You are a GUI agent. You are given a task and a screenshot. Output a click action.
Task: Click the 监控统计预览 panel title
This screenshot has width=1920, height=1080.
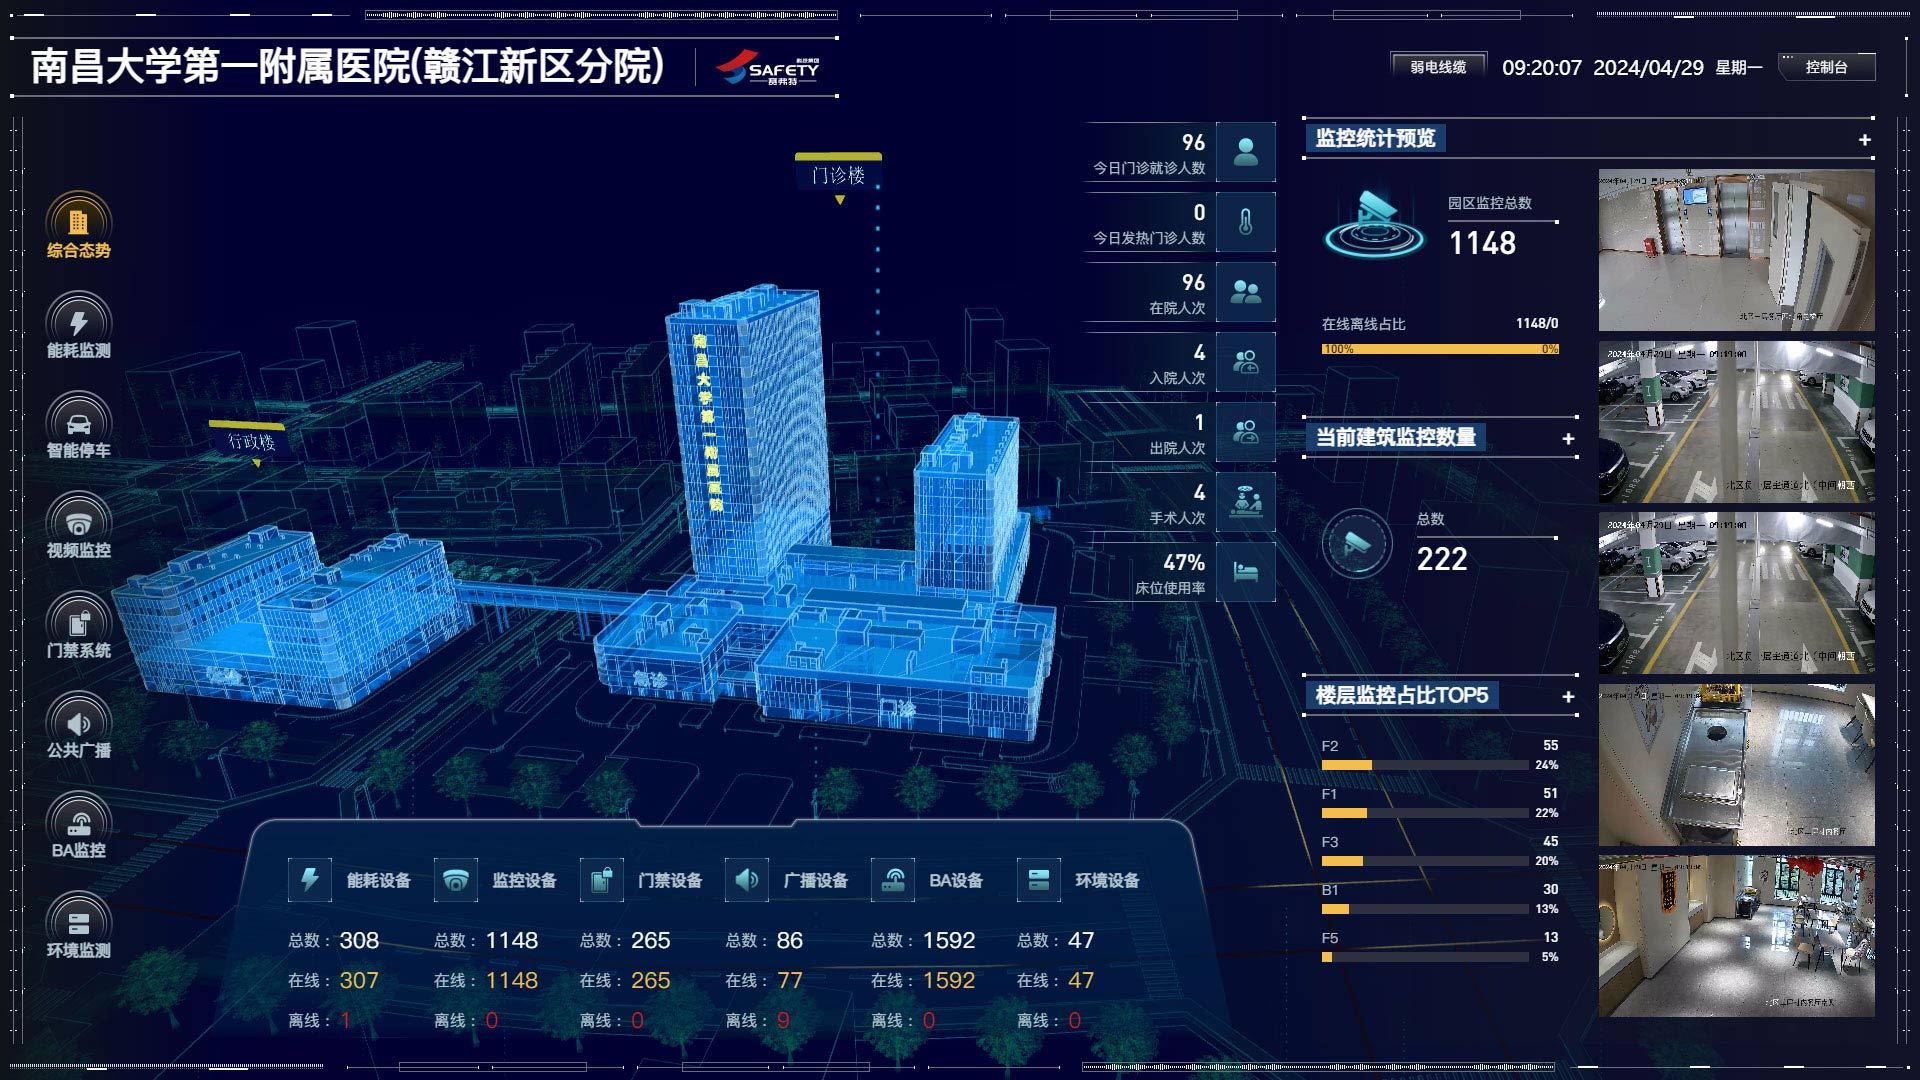(1375, 138)
